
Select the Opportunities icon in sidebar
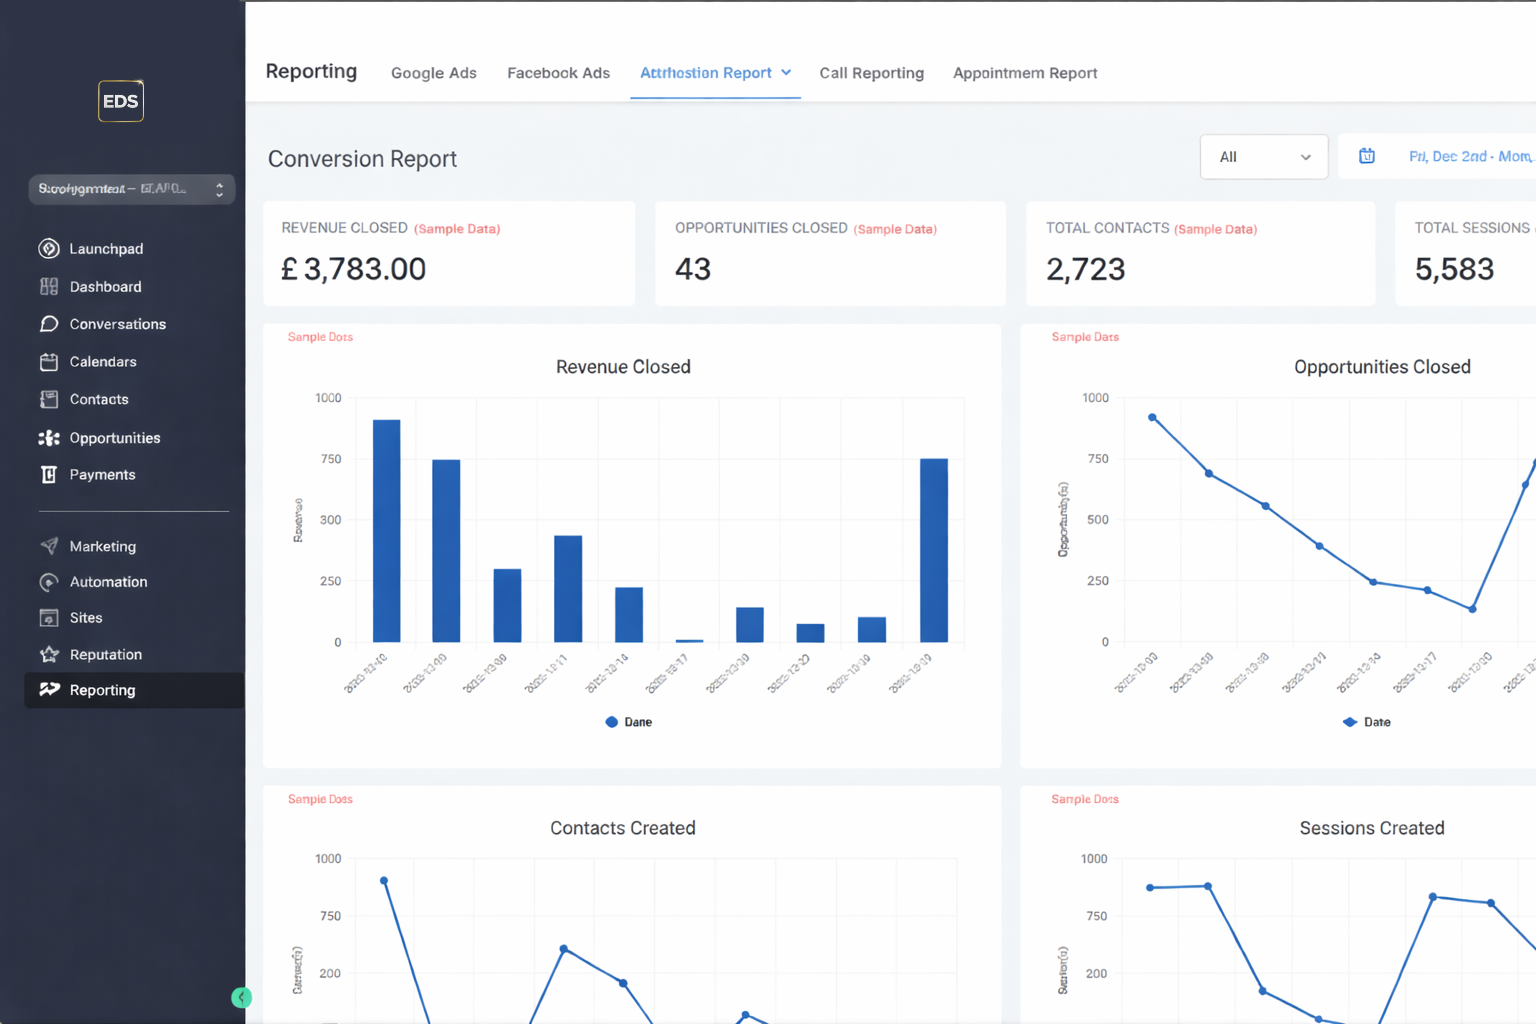click(x=48, y=438)
